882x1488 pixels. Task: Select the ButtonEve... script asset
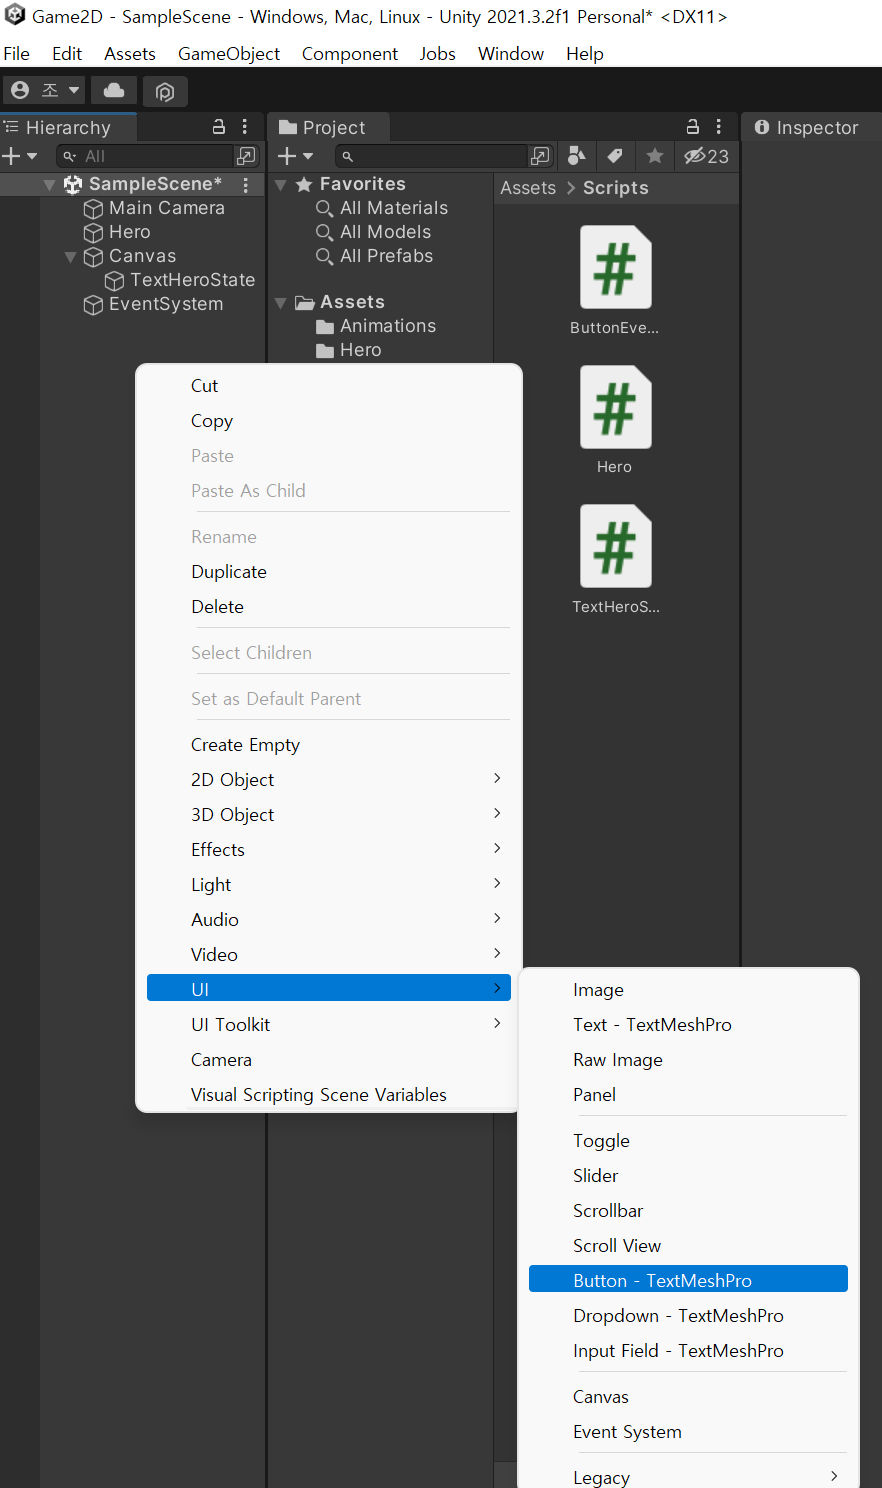pyautogui.click(x=615, y=281)
